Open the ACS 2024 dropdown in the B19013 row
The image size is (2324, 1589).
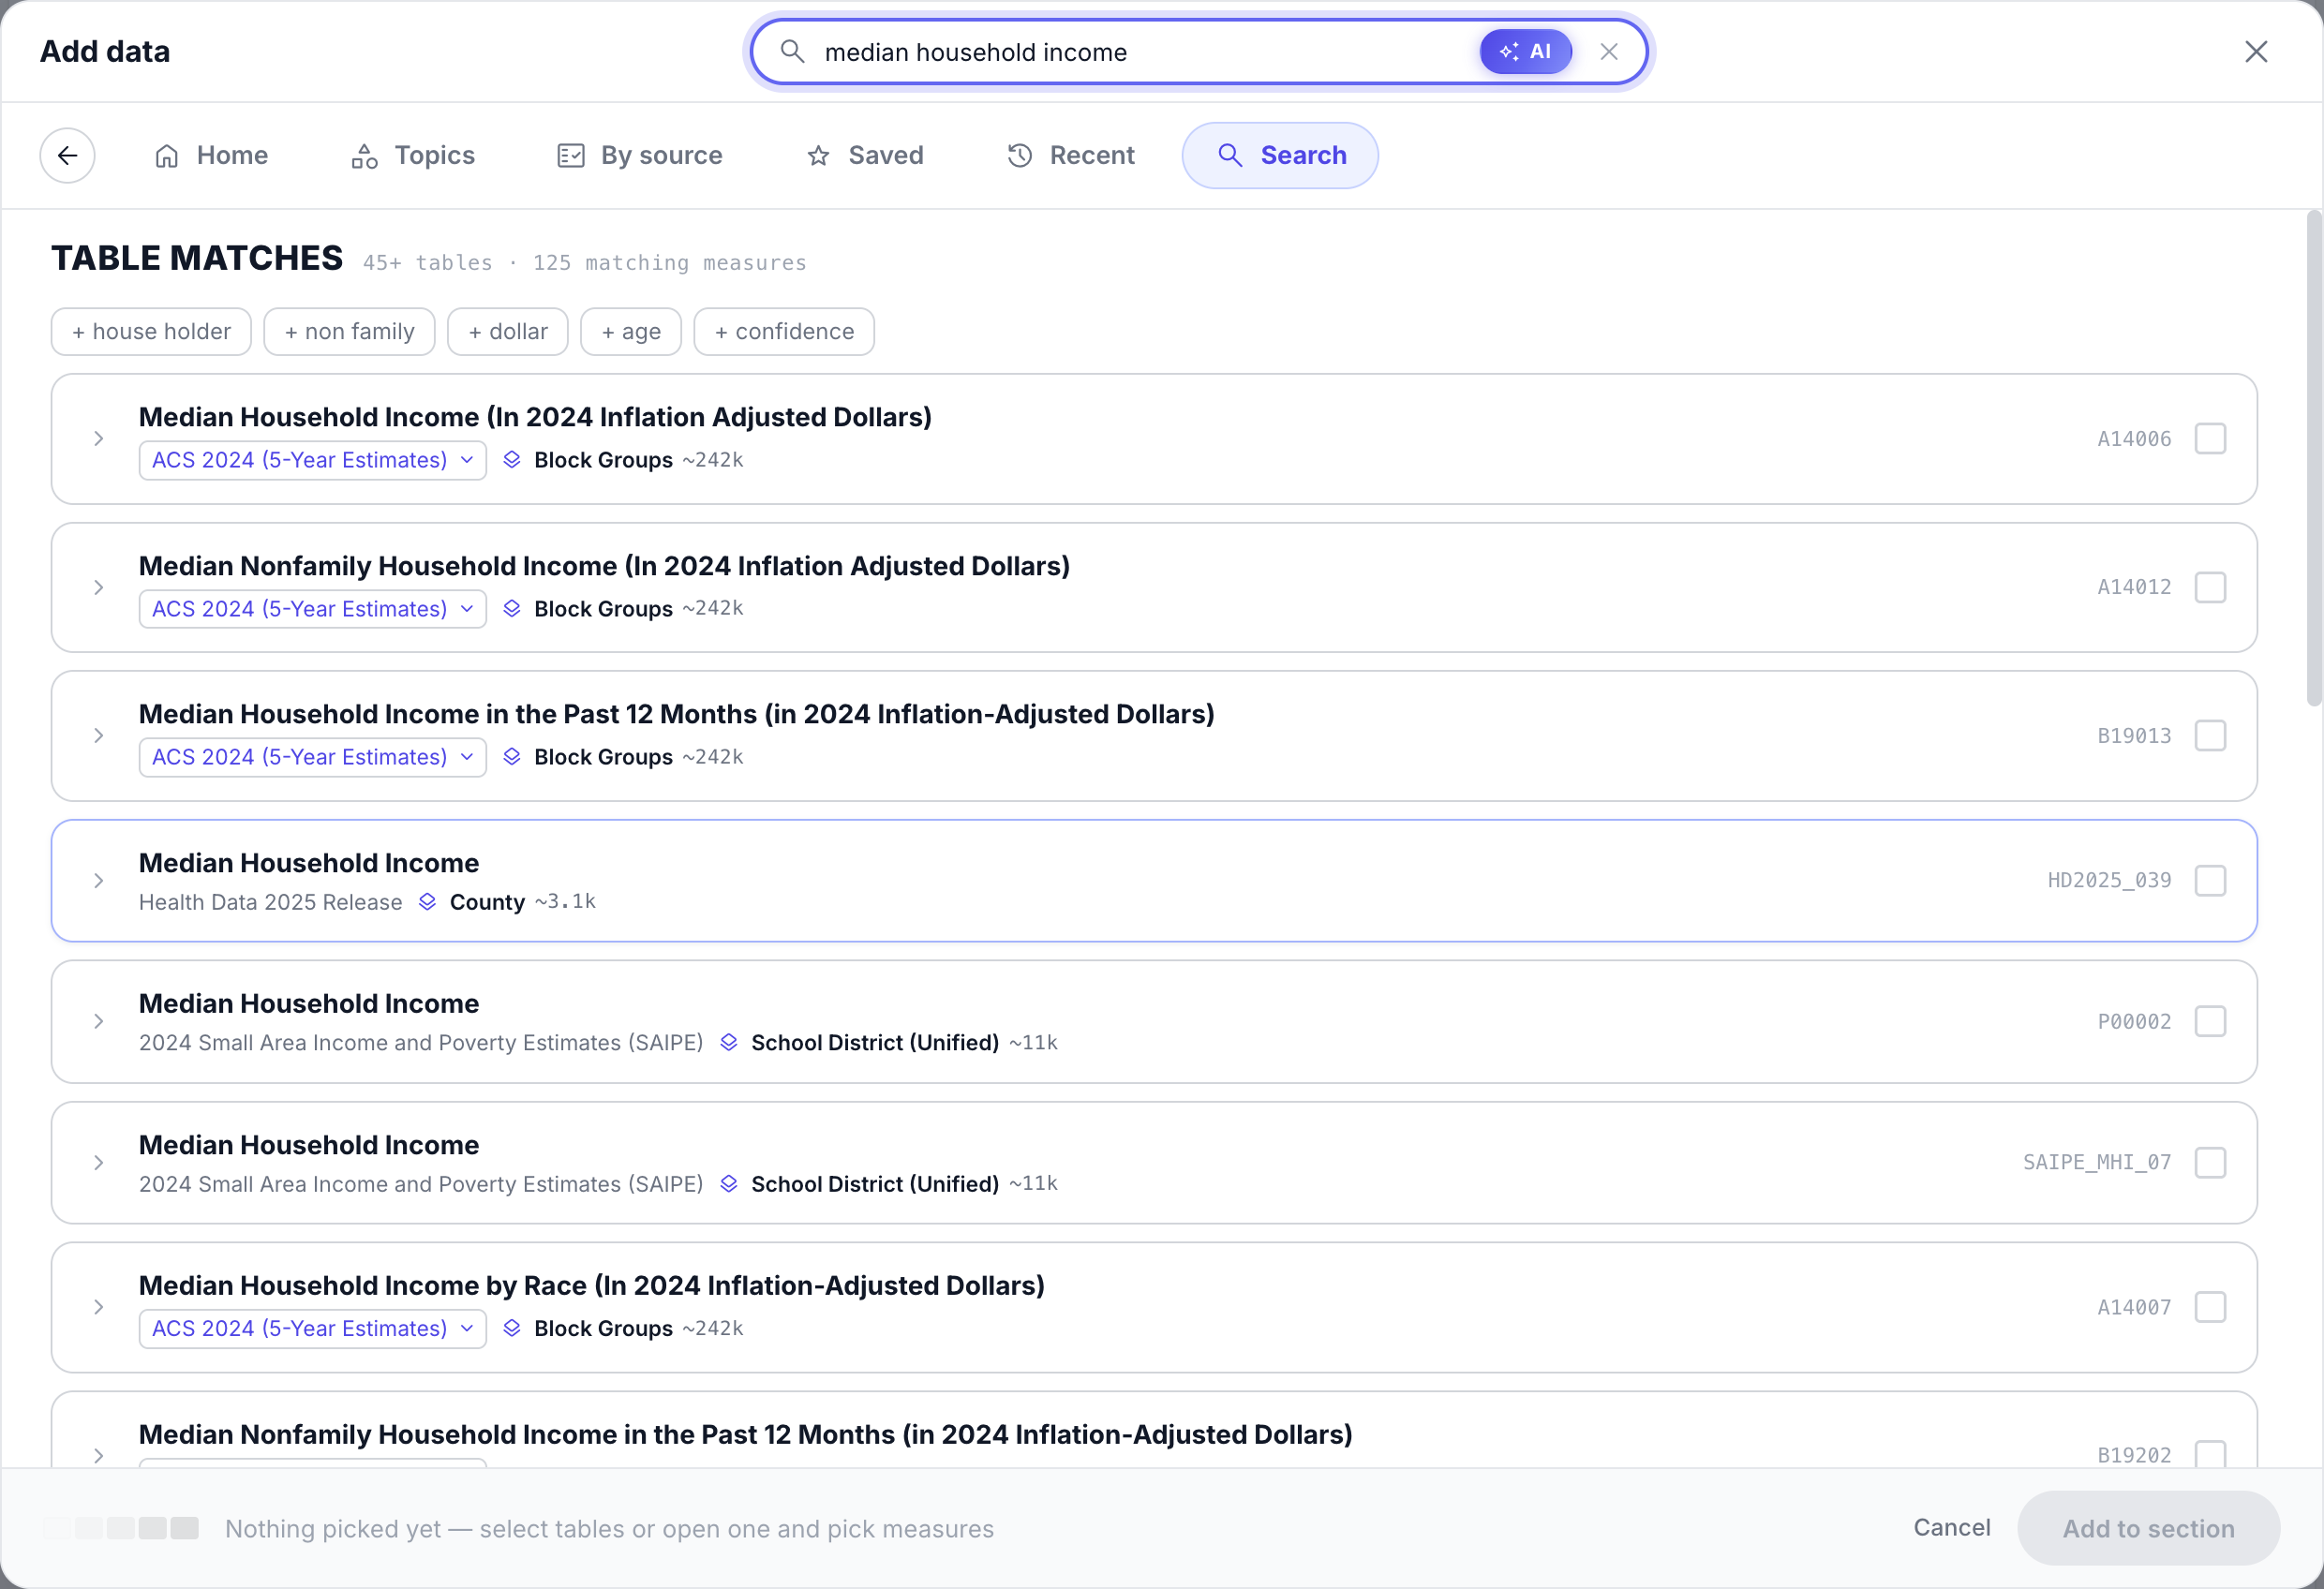click(312, 757)
